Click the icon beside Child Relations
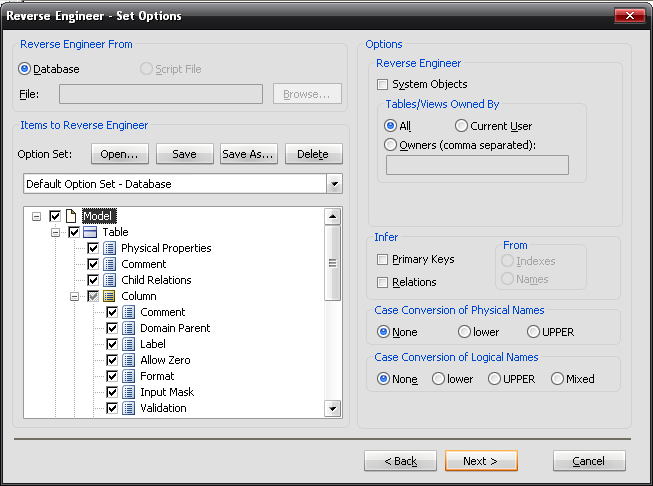653x486 pixels. (x=110, y=280)
